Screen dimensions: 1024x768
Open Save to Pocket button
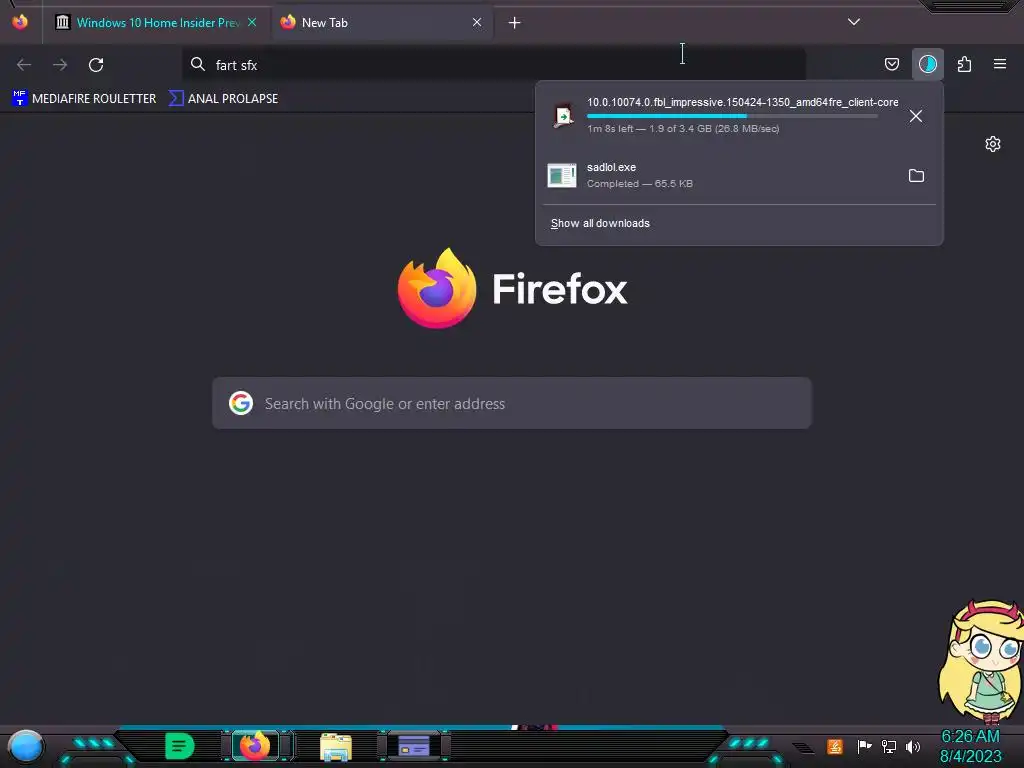891,64
